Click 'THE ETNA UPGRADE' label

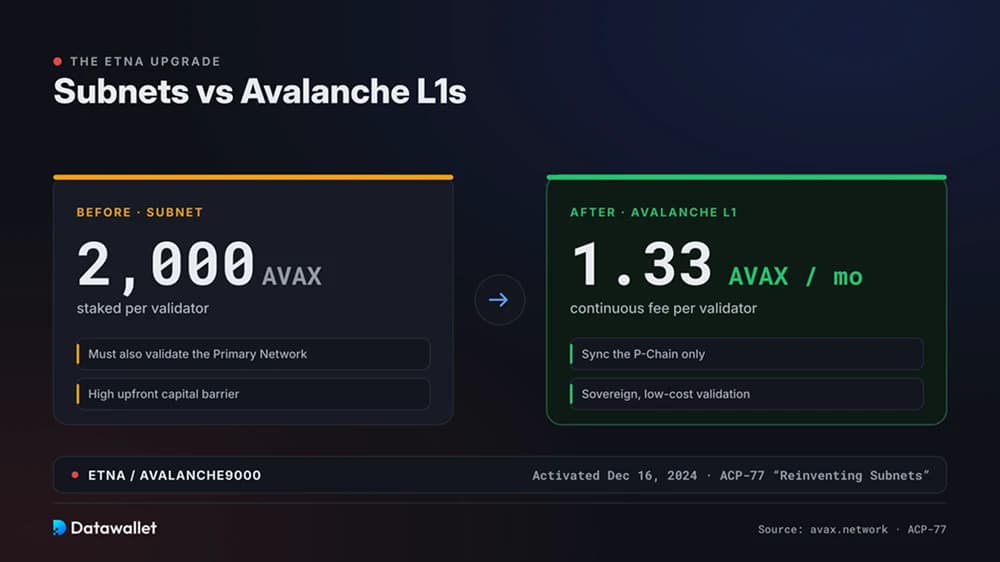(x=145, y=61)
